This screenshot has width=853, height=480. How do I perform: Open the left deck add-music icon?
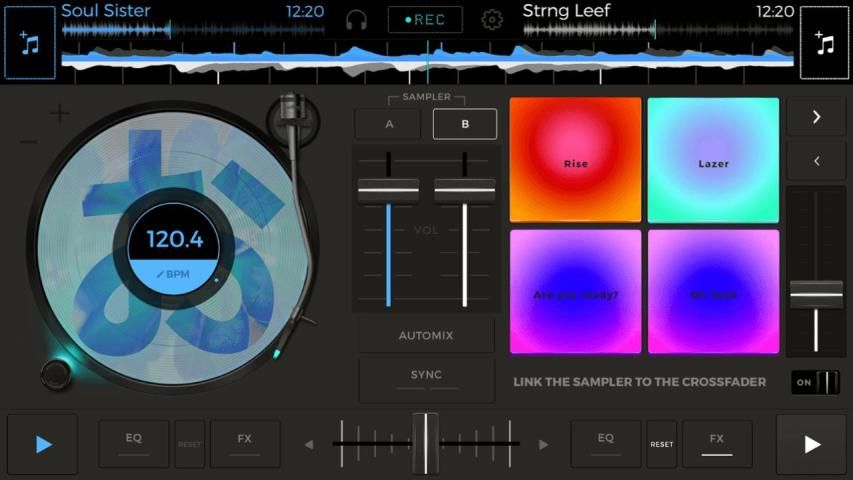click(x=30, y=43)
